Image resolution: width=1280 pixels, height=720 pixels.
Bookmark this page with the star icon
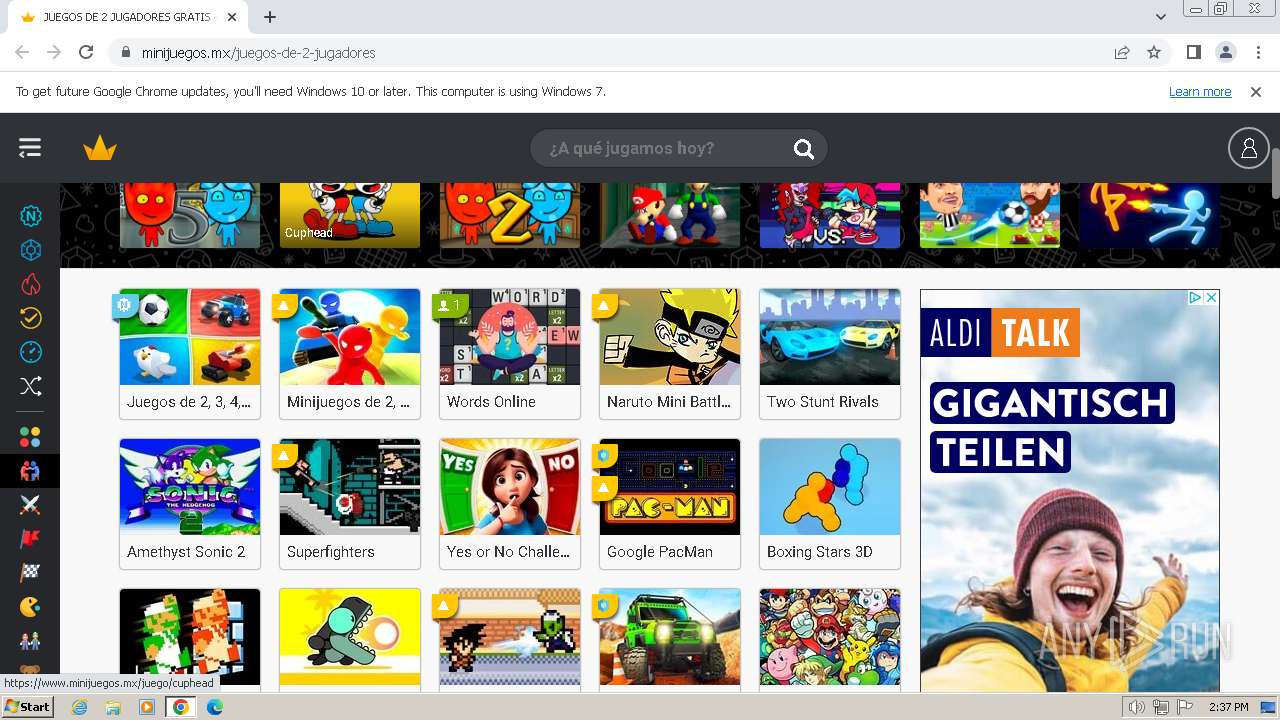point(1154,52)
